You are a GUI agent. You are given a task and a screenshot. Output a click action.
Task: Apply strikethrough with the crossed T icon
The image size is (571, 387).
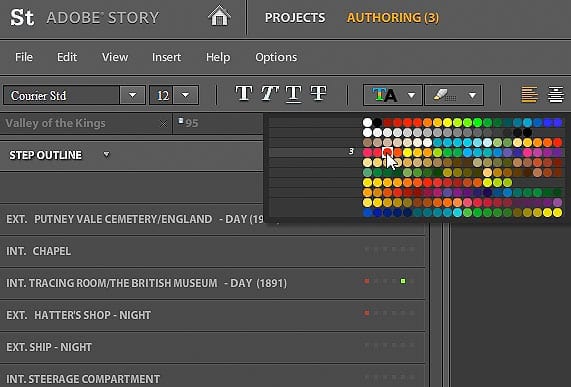point(318,93)
